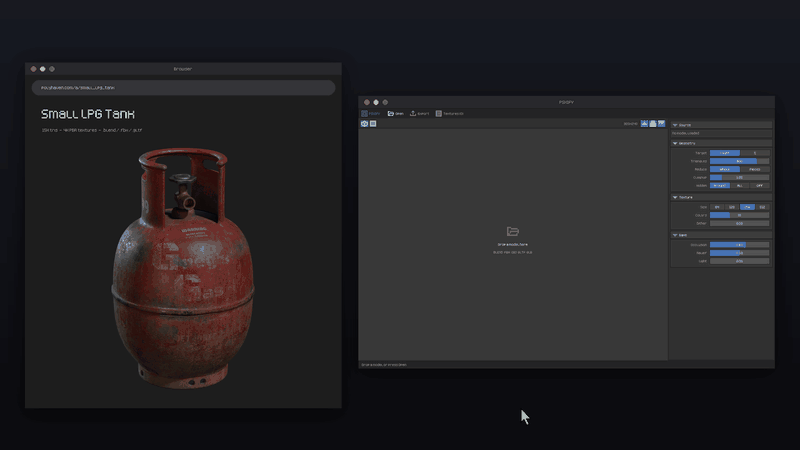
Task: Click the Open folder icon in toolbar
Action: pyautogui.click(x=390, y=114)
